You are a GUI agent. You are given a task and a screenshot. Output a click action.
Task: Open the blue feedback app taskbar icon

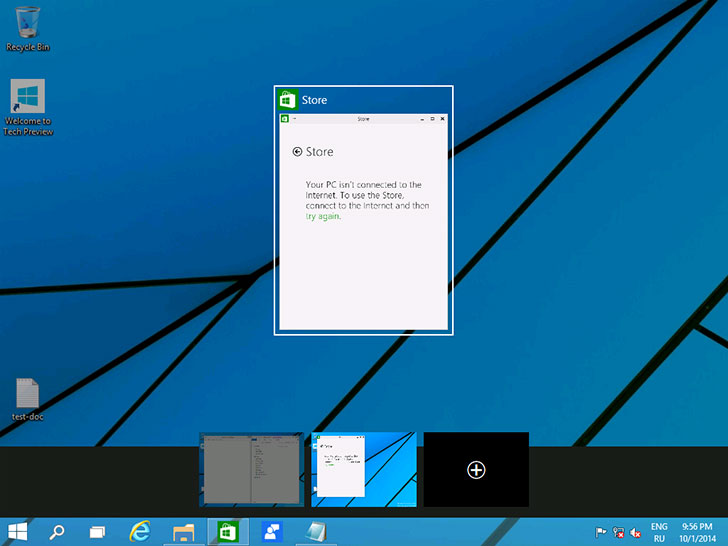click(x=272, y=532)
